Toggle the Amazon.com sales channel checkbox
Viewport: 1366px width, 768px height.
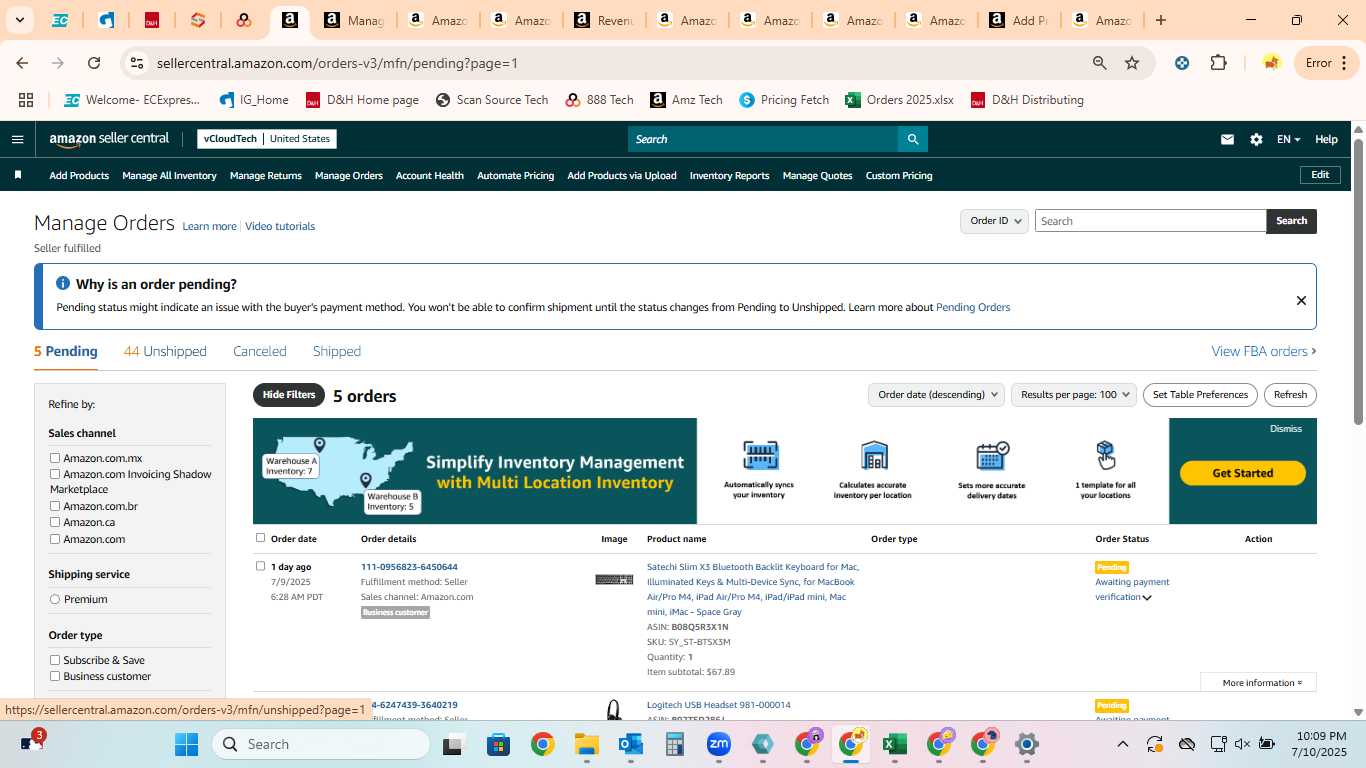click(x=55, y=539)
